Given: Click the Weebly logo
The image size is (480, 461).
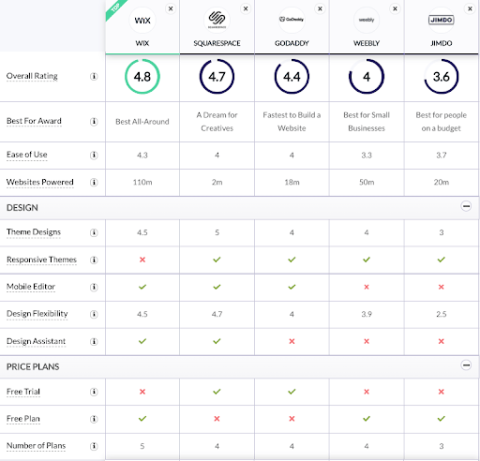Looking at the screenshot, I should (366, 20).
